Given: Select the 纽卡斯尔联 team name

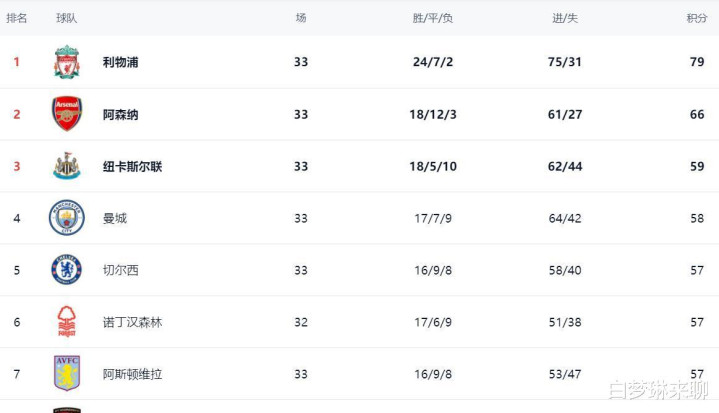Looking at the screenshot, I should coord(133,166).
